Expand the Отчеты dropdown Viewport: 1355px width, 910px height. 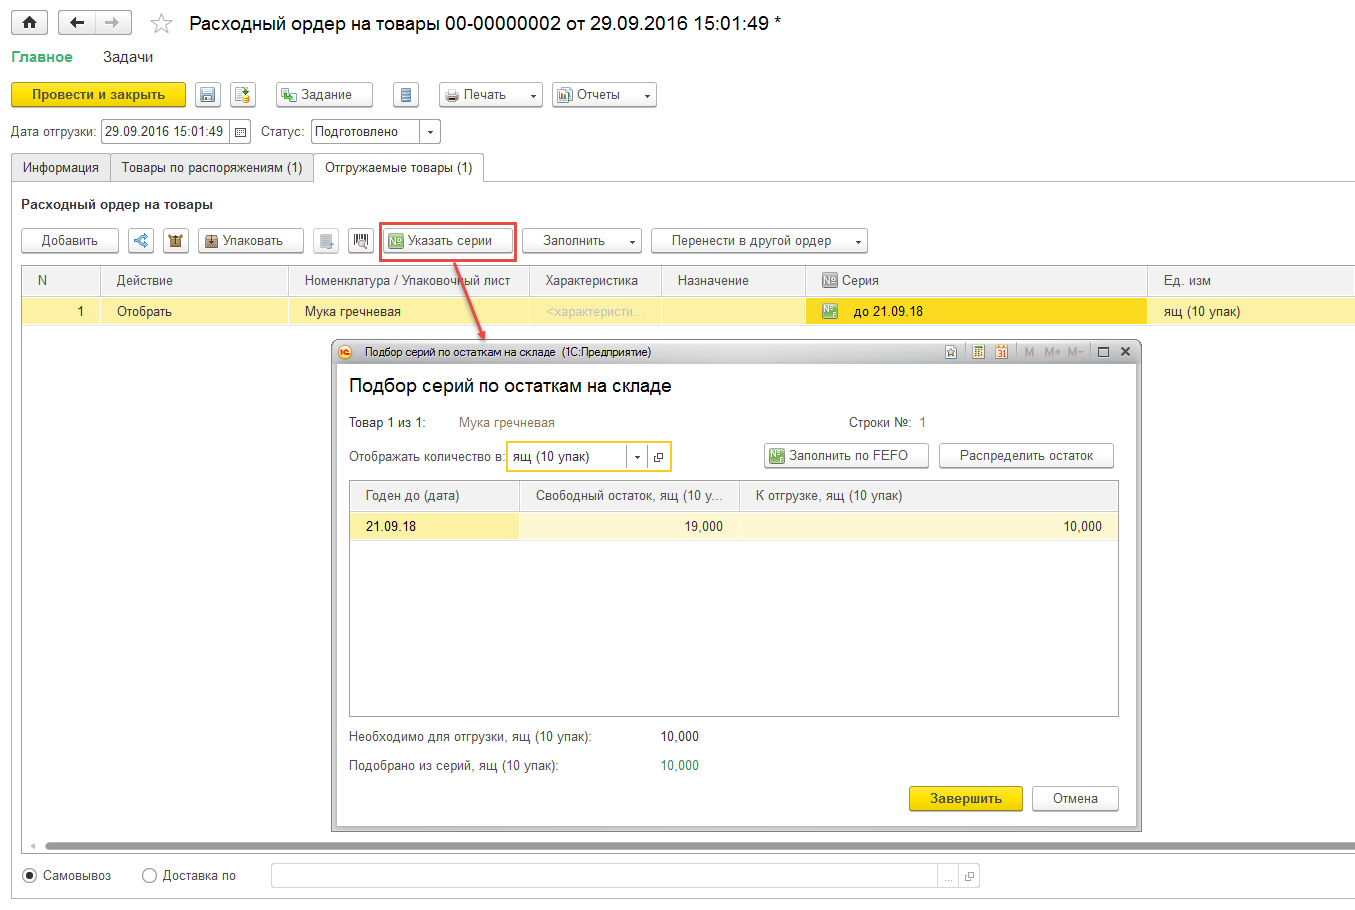click(647, 96)
